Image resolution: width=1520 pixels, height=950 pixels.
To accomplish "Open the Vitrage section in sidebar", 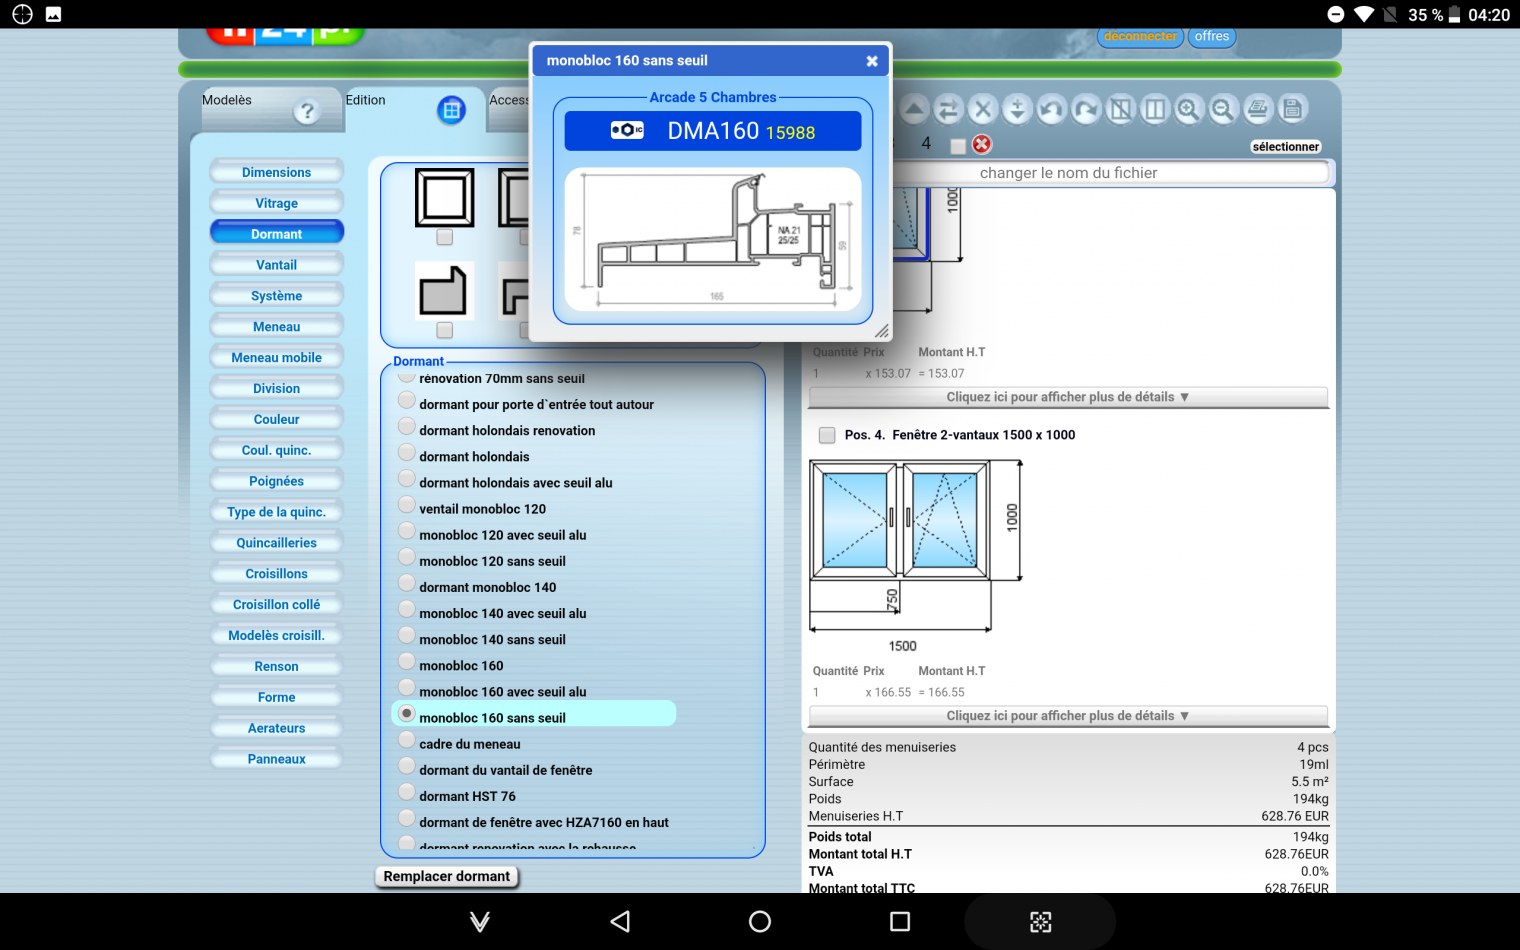I will coord(276,203).
